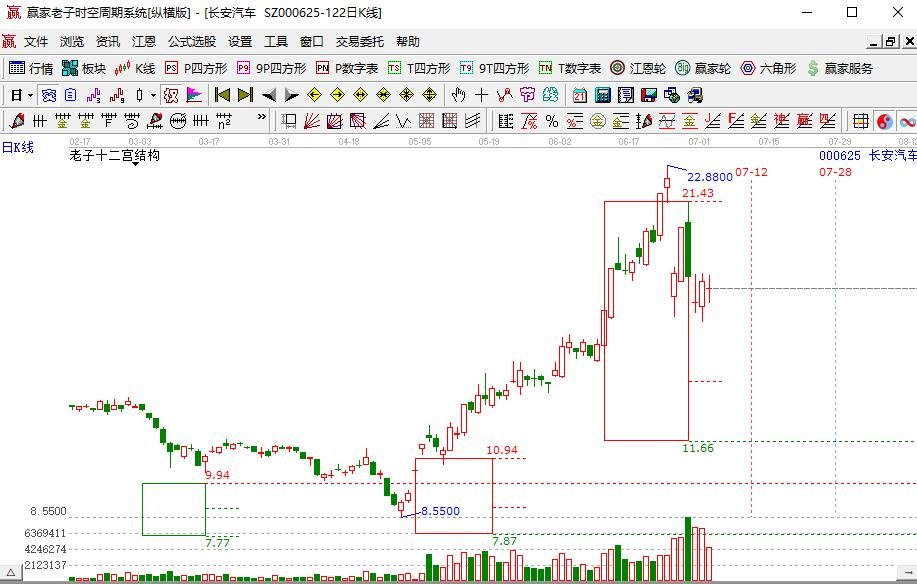Image resolution: width=917 pixels, height=584 pixels.
Task: Click the yellow diamond horizontal-compress icon
Action: tap(384, 95)
